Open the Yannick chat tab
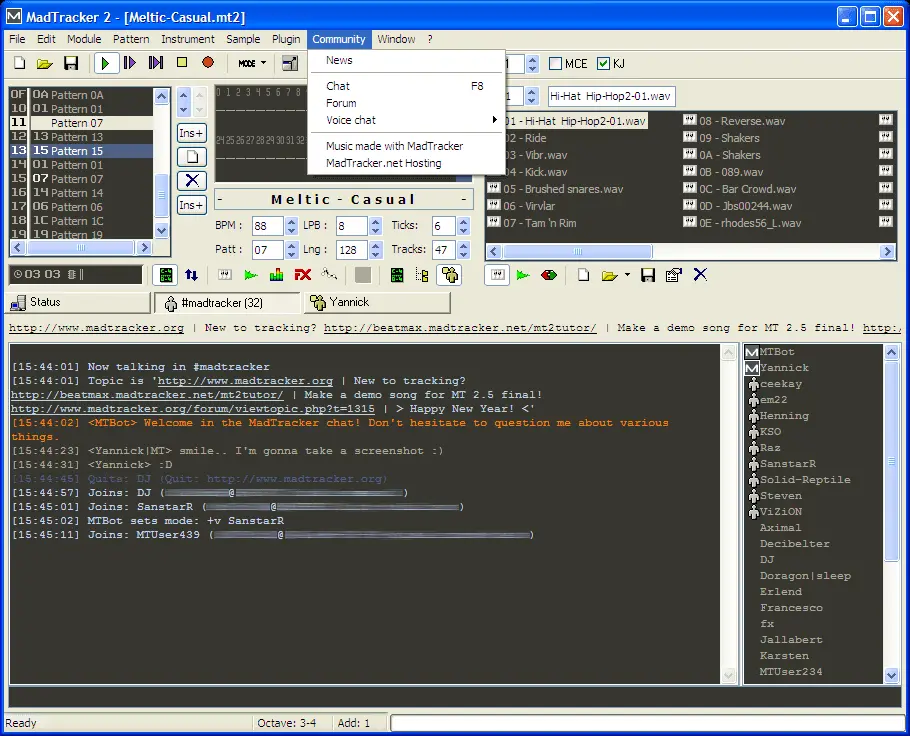This screenshot has height=736, width=910. 377,302
